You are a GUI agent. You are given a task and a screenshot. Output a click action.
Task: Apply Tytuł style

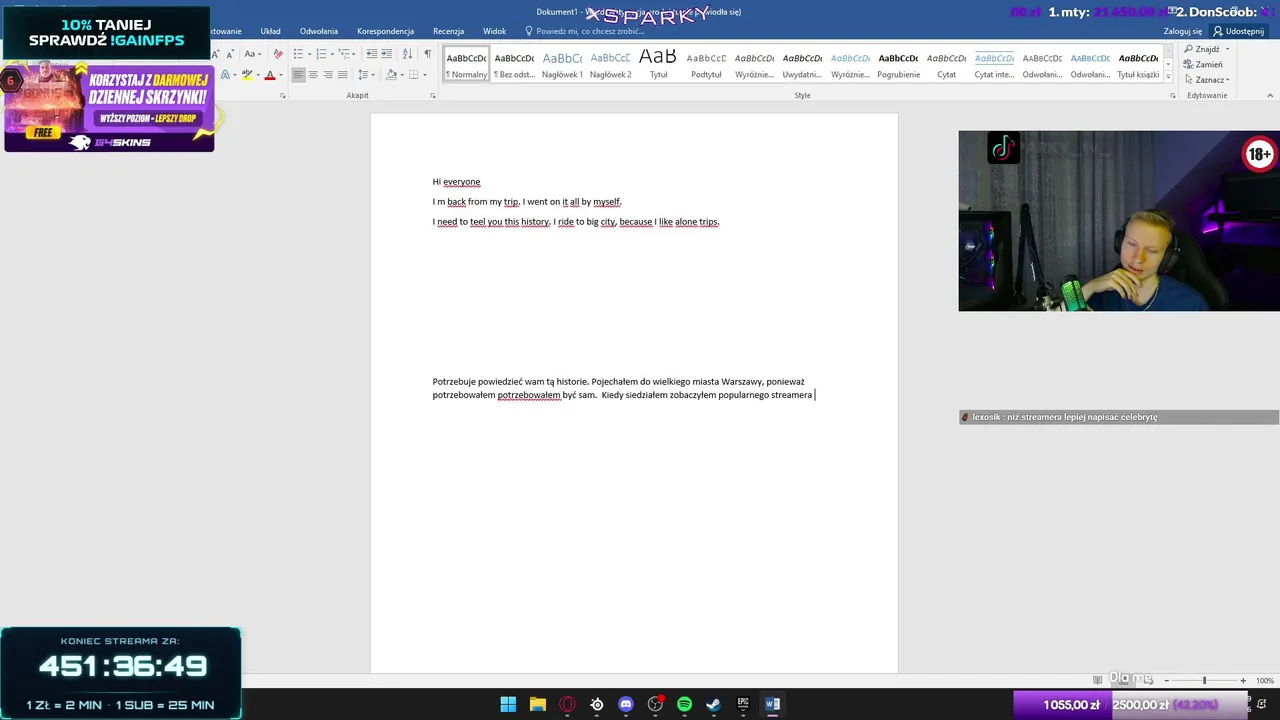pos(658,64)
